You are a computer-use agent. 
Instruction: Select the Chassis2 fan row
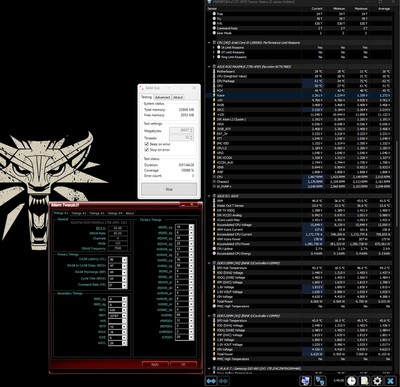[299, 182]
